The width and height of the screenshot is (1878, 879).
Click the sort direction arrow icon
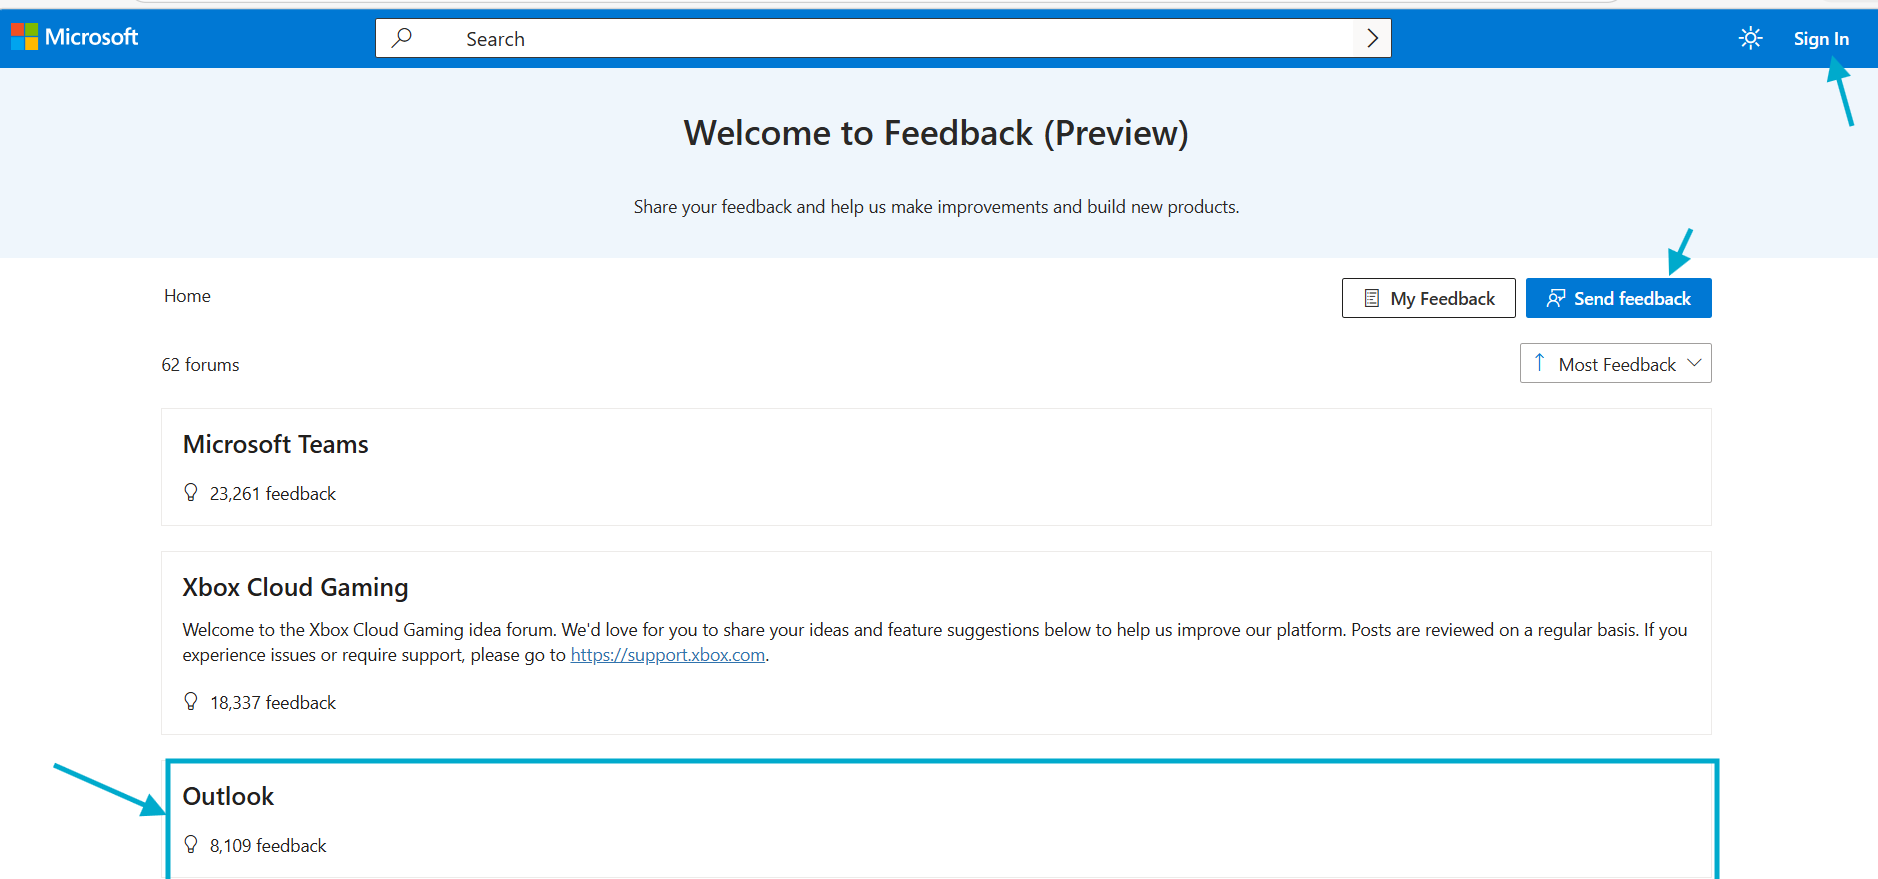[1540, 363]
